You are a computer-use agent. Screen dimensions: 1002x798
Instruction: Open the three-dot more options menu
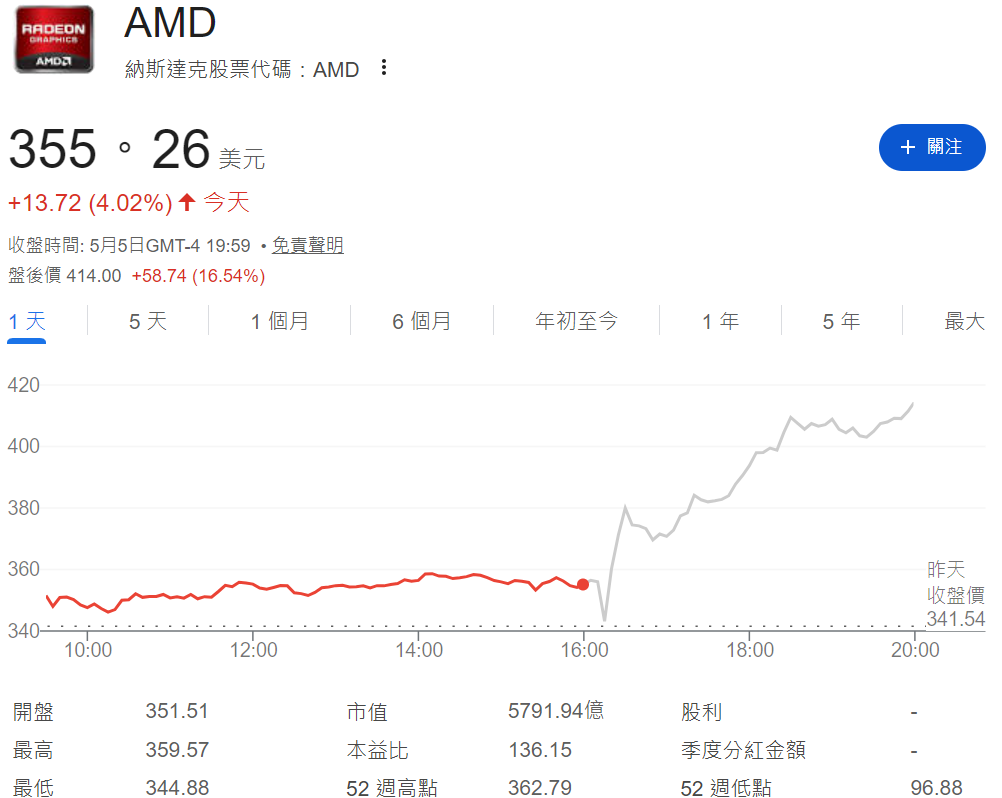click(x=383, y=68)
